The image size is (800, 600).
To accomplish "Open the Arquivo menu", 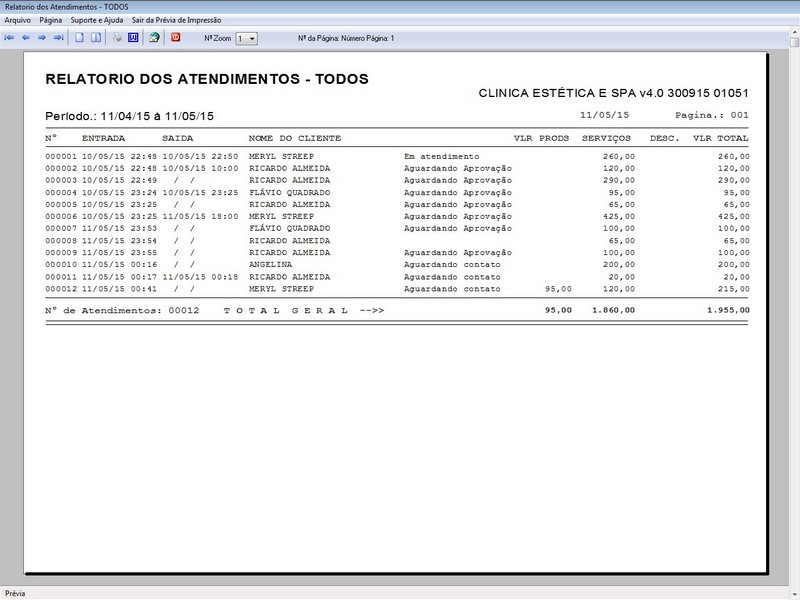I will point(17,20).
